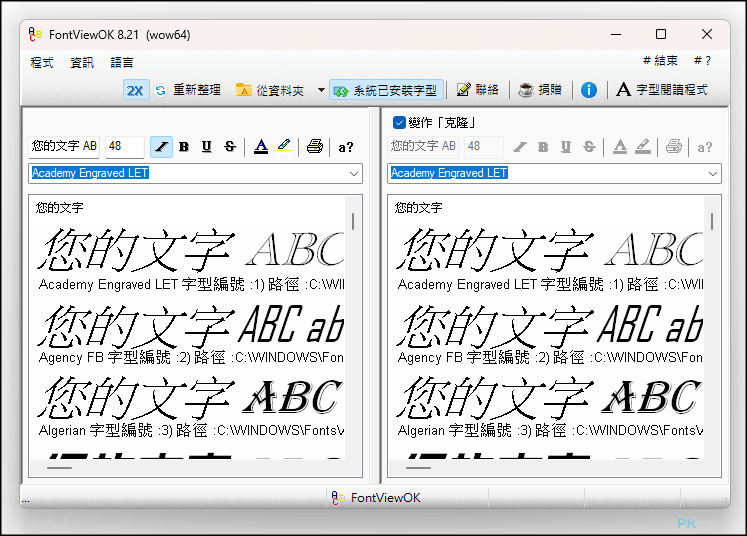Click the right pane bold icon
Image resolution: width=747 pixels, height=536 pixels.
543,147
